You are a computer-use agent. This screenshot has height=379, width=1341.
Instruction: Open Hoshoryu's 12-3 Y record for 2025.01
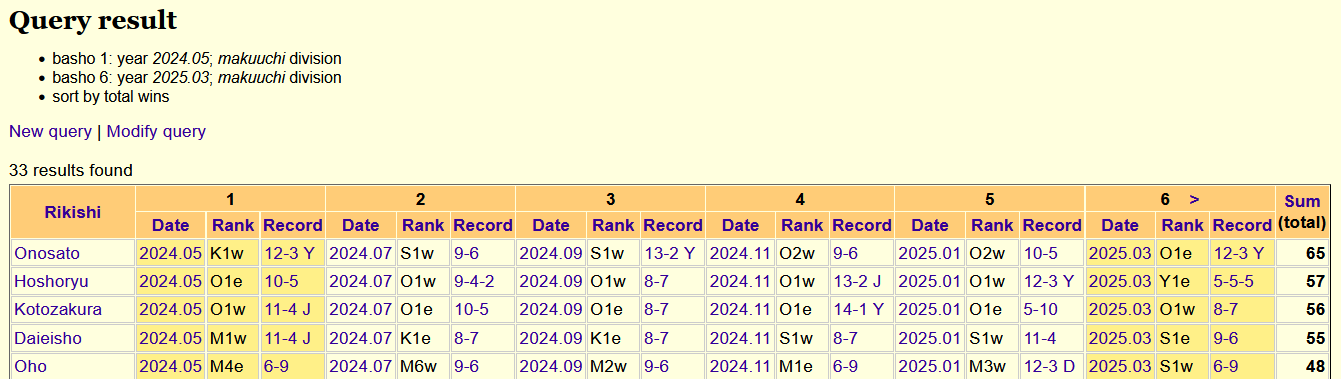[1049, 282]
